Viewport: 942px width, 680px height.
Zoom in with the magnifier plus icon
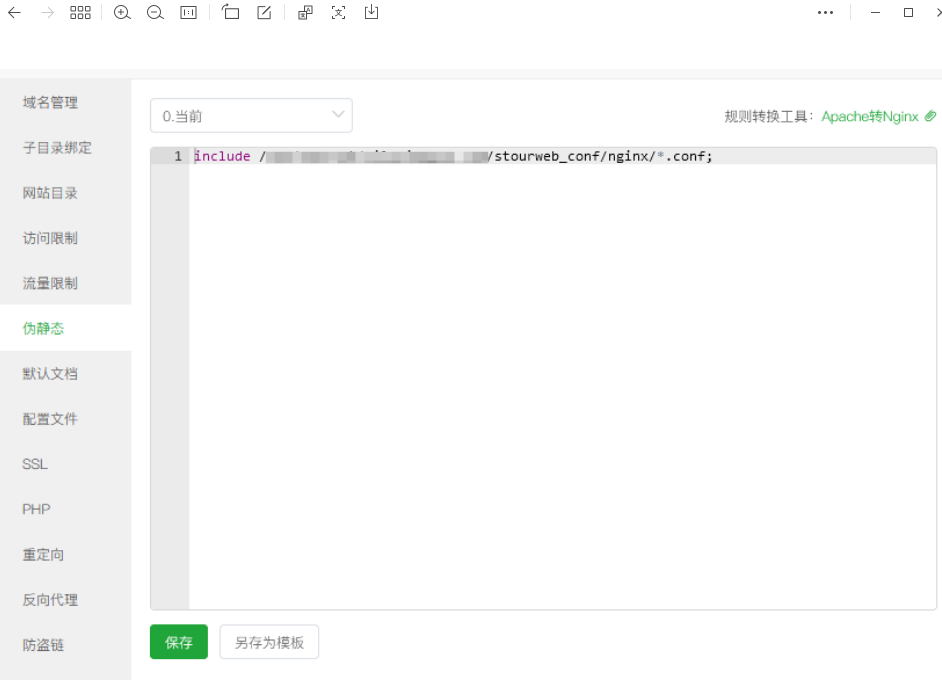122,13
